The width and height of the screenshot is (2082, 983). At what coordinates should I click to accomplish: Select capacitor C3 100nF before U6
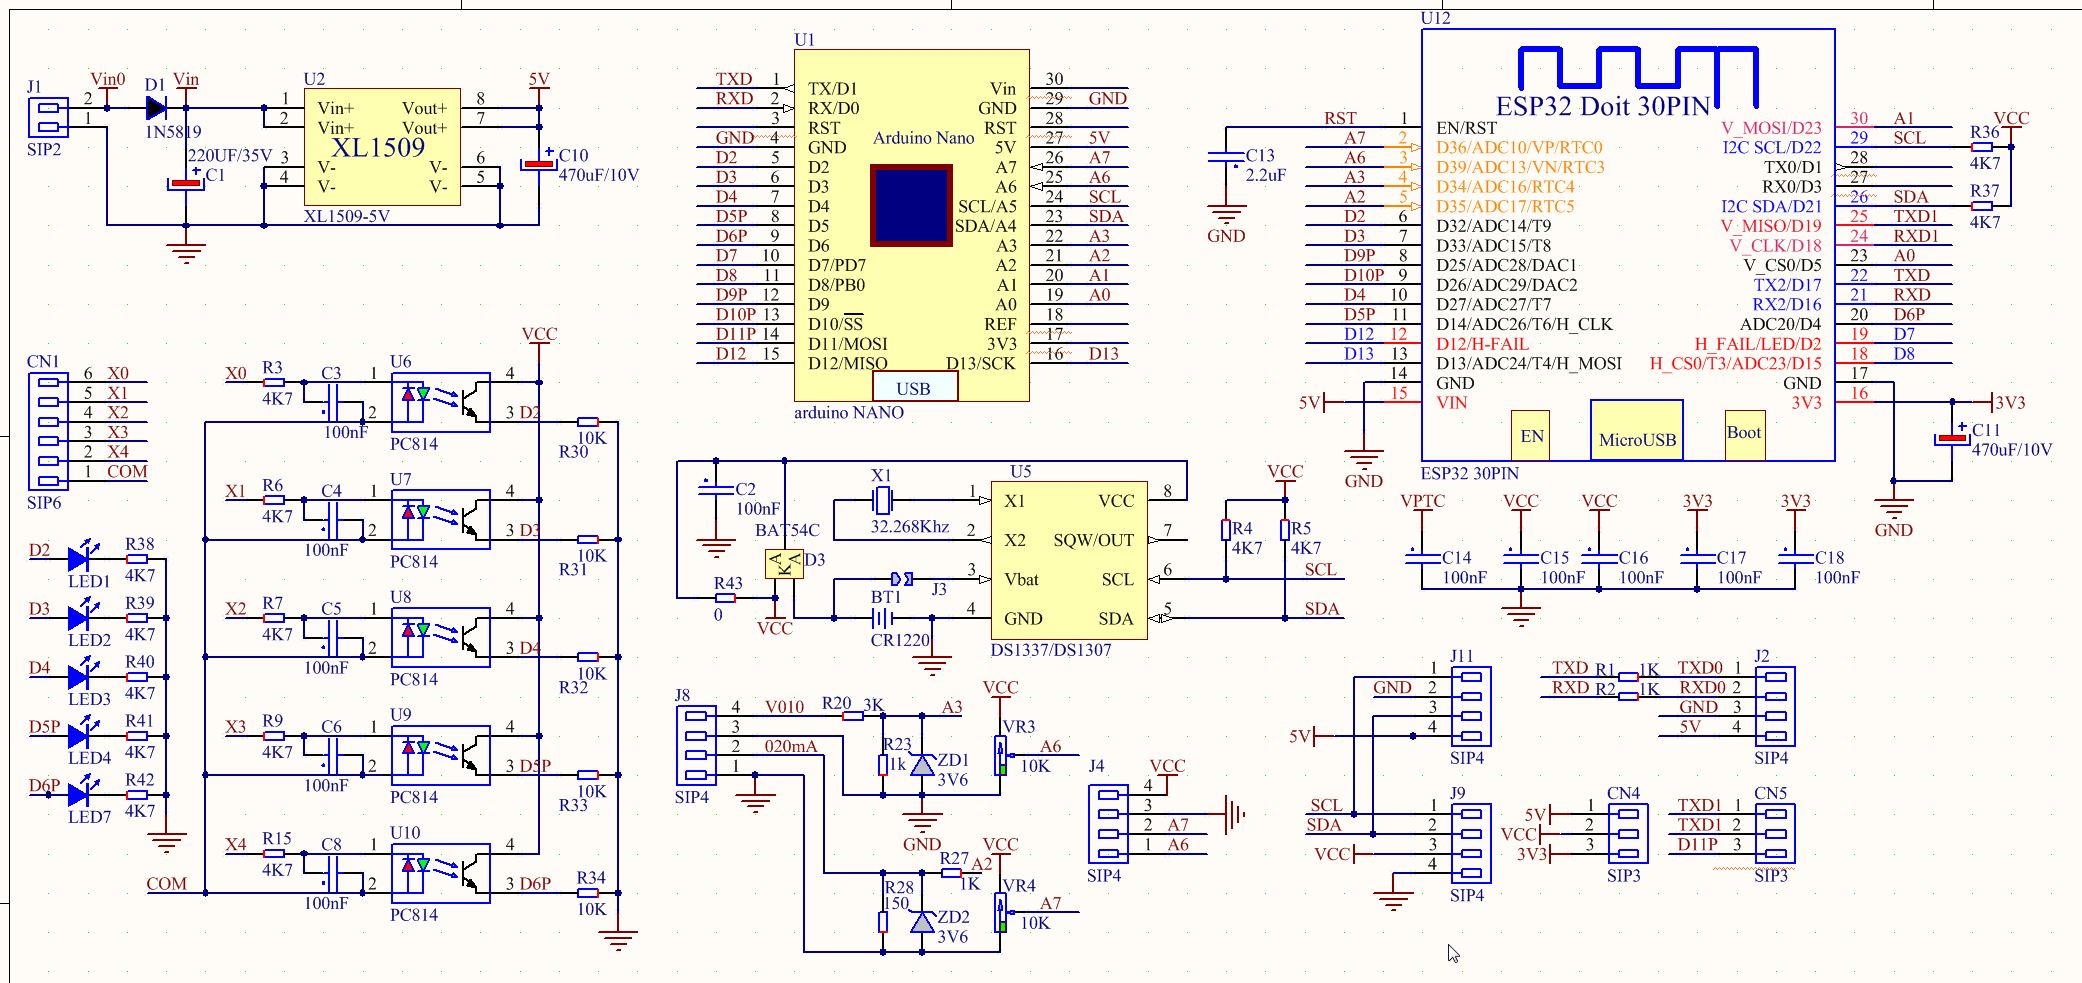[333, 402]
